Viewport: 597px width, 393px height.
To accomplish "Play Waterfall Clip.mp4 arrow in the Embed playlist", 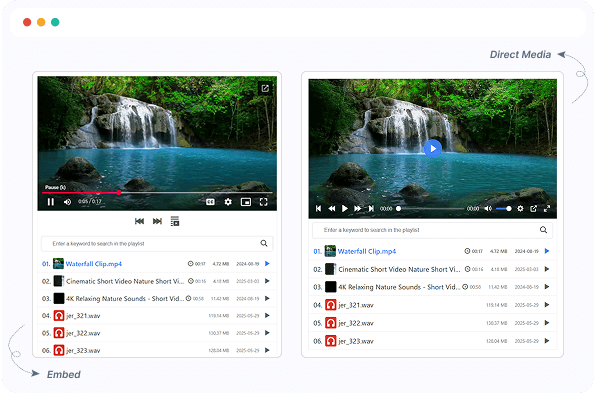I will (x=267, y=264).
